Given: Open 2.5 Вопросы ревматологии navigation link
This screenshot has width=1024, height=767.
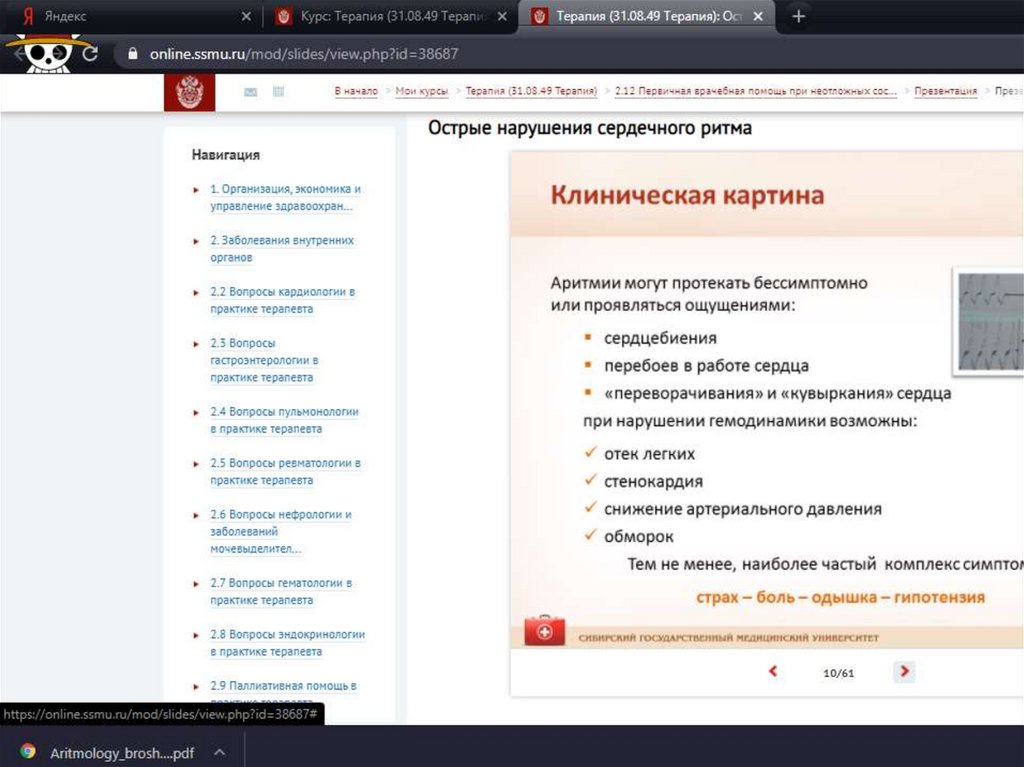Looking at the screenshot, I should click(x=285, y=472).
